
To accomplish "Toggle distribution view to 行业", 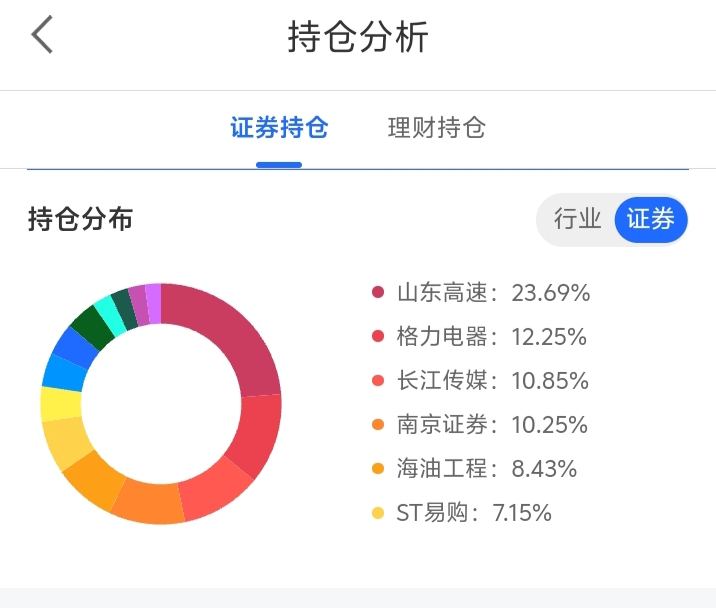I will click(x=577, y=219).
